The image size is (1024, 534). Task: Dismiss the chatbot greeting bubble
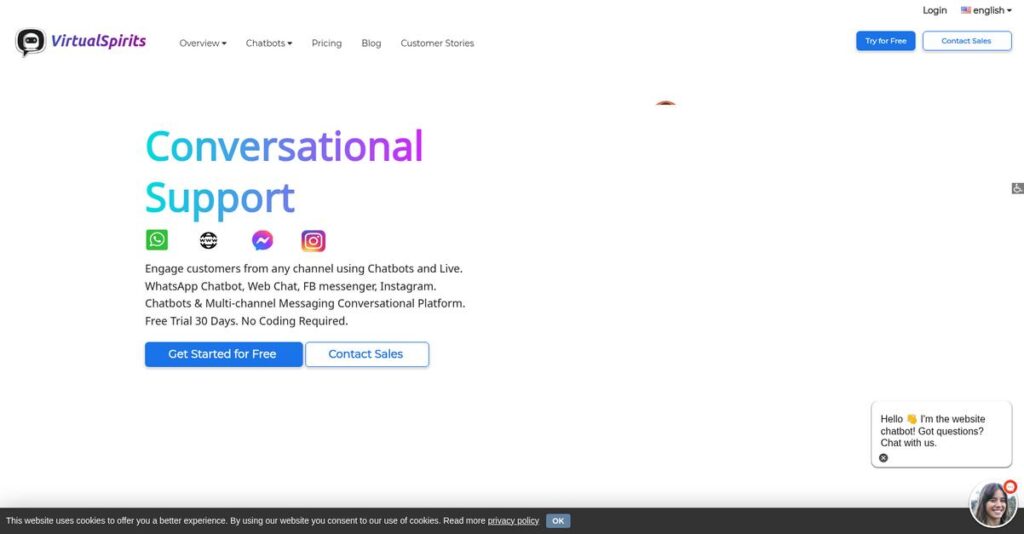tap(884, 458)
